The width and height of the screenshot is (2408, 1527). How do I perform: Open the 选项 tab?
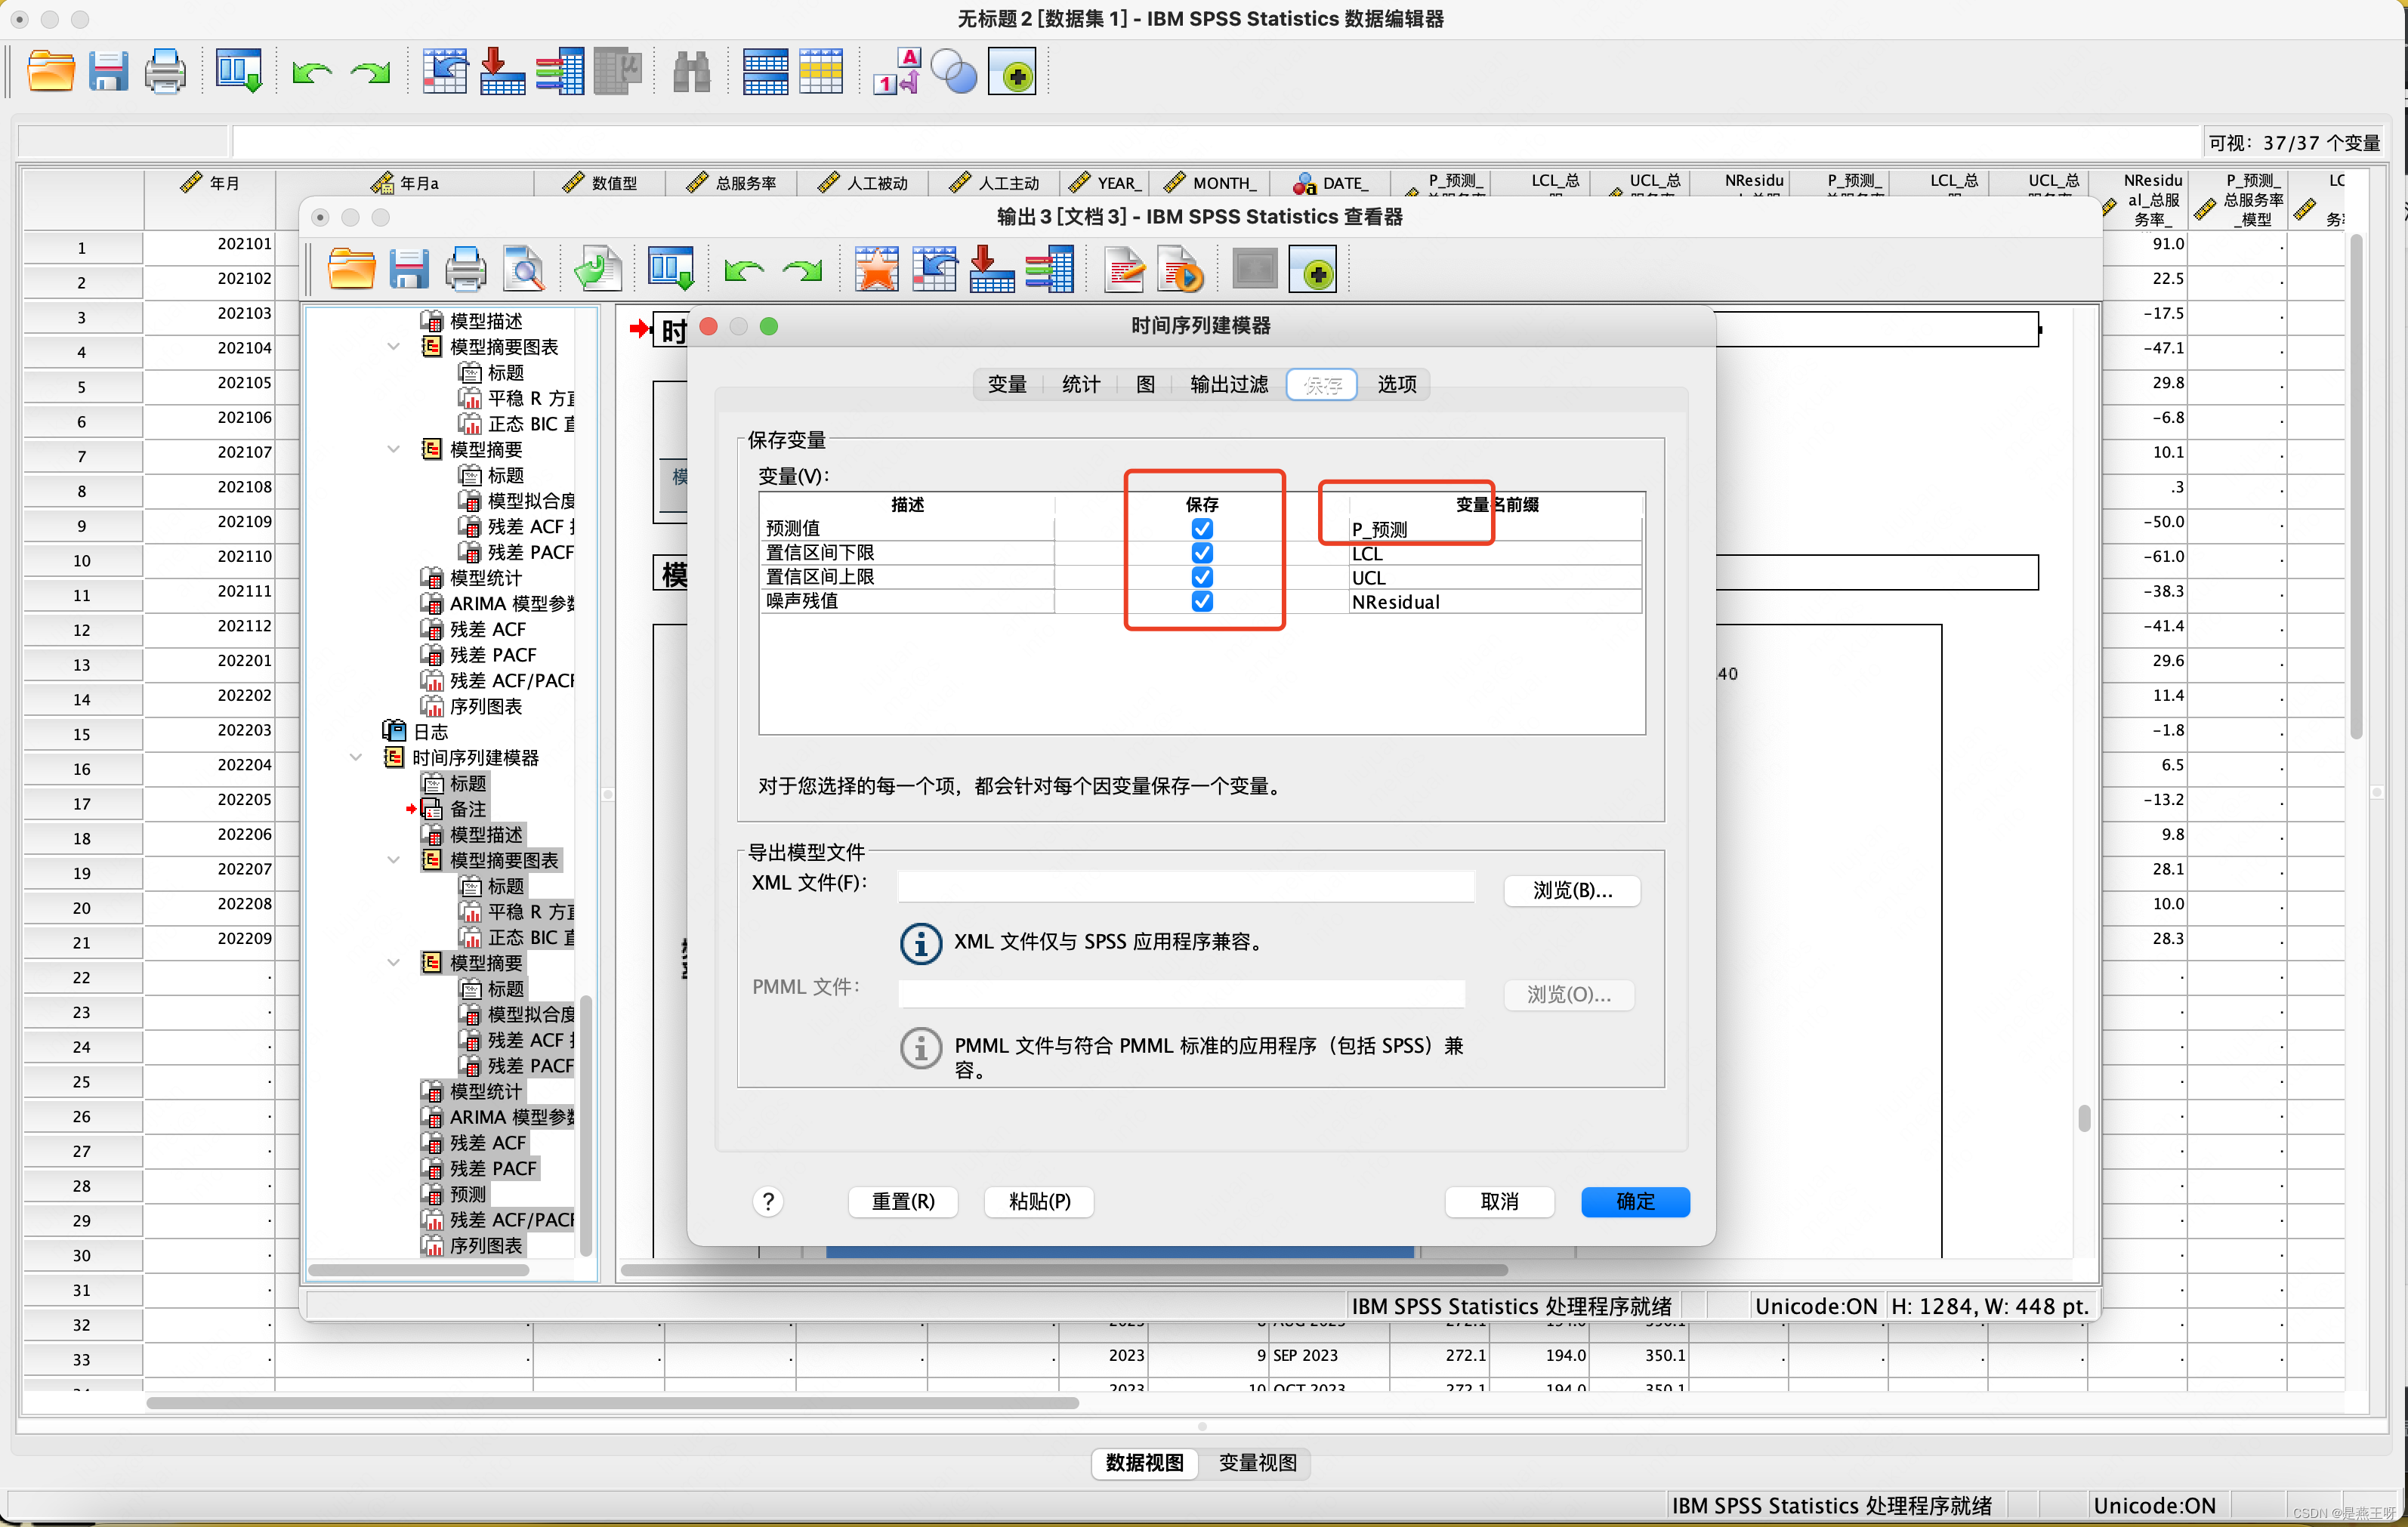click(1396, 385)
